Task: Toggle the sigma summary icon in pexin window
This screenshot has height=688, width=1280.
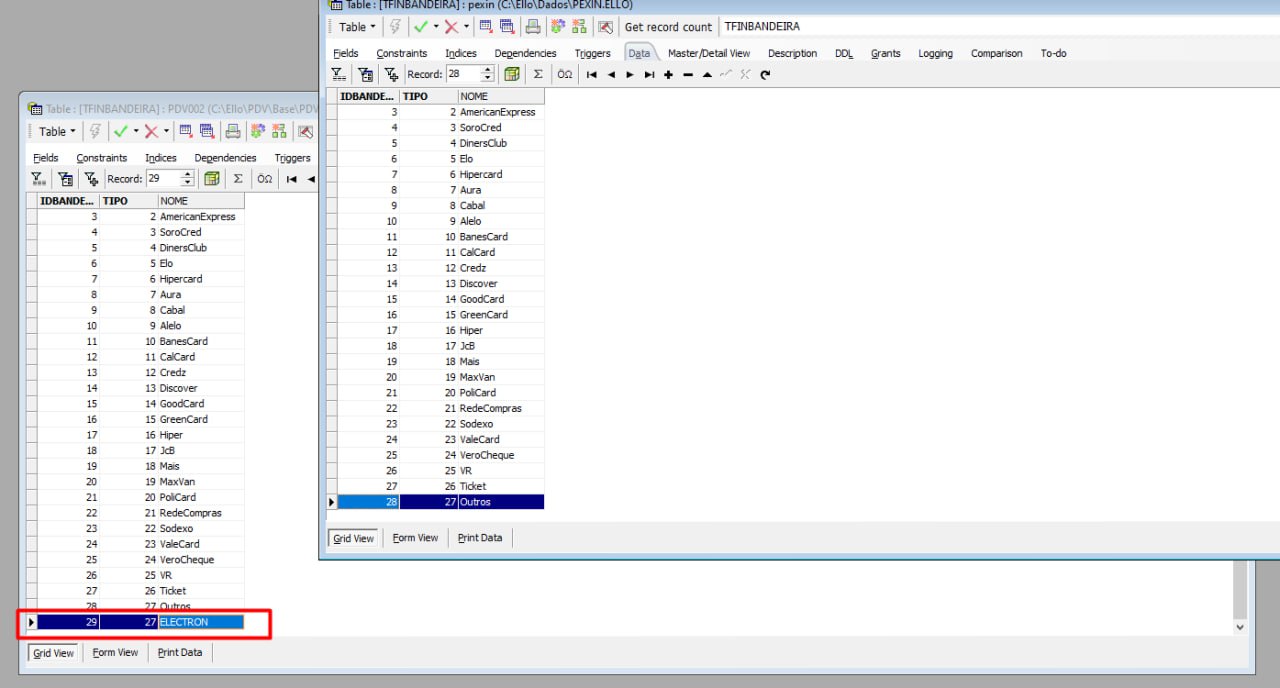Action: (x=538, y=74)
